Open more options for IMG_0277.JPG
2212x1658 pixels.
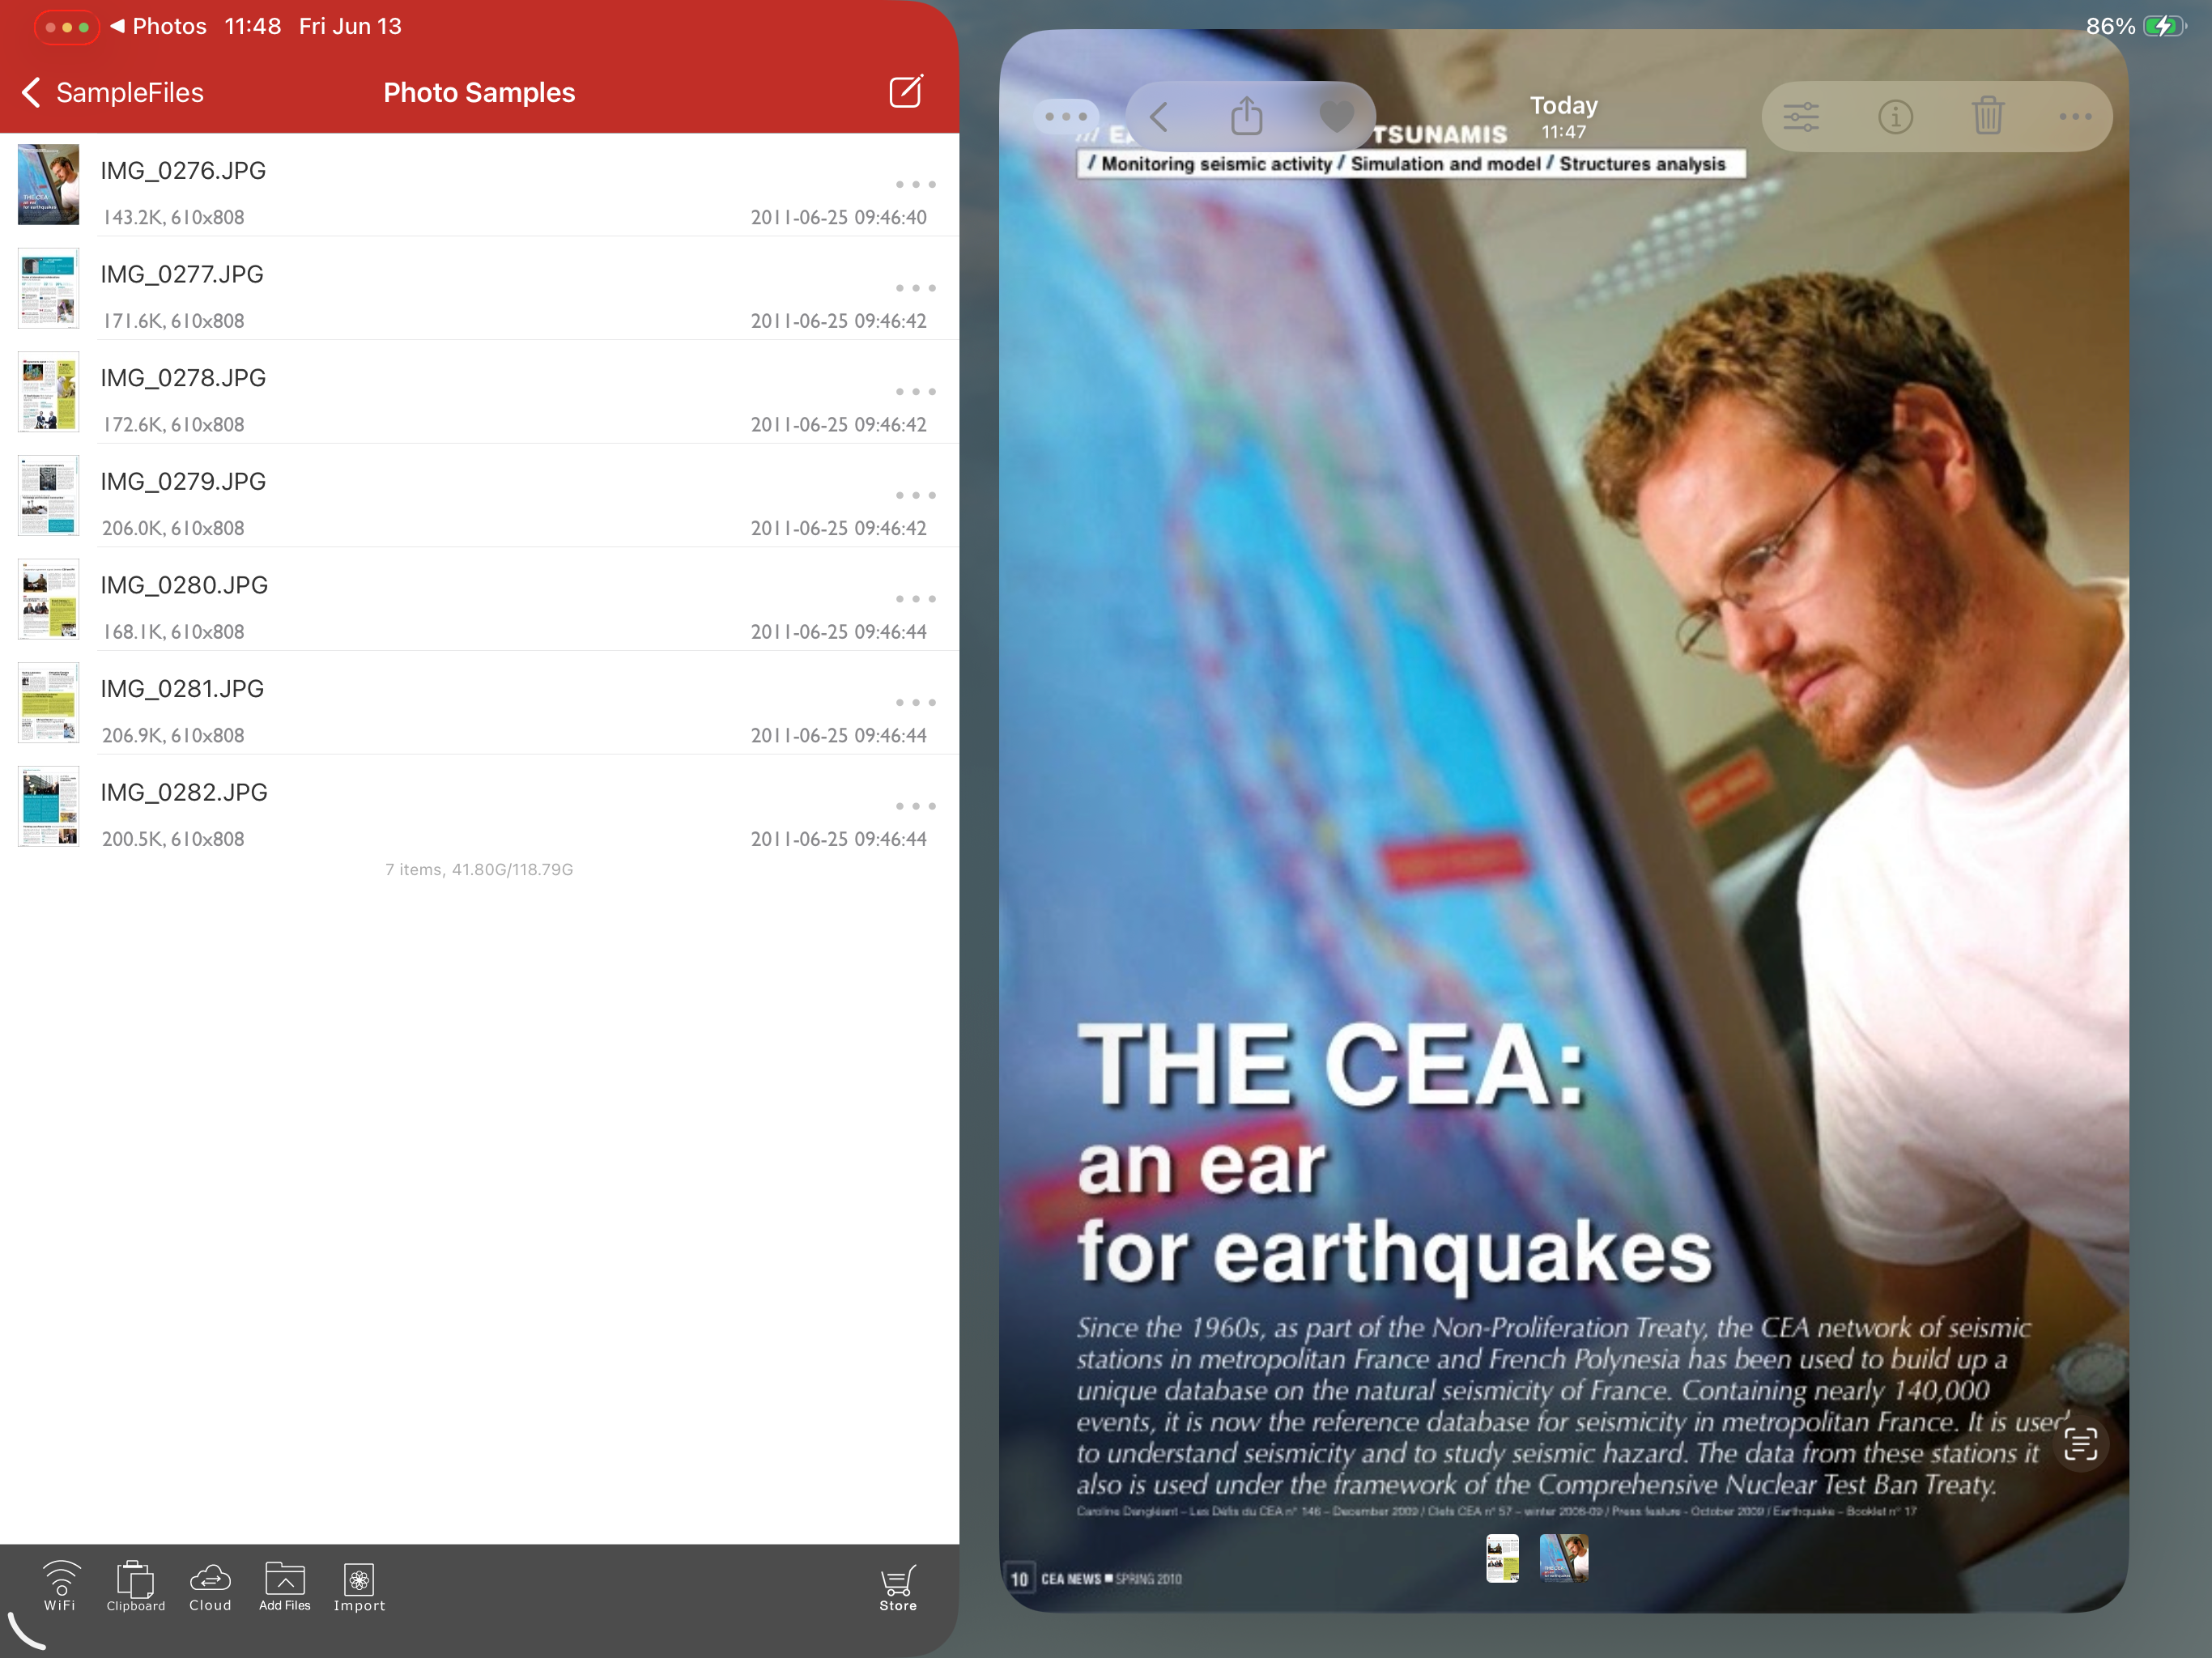(915, 288)
